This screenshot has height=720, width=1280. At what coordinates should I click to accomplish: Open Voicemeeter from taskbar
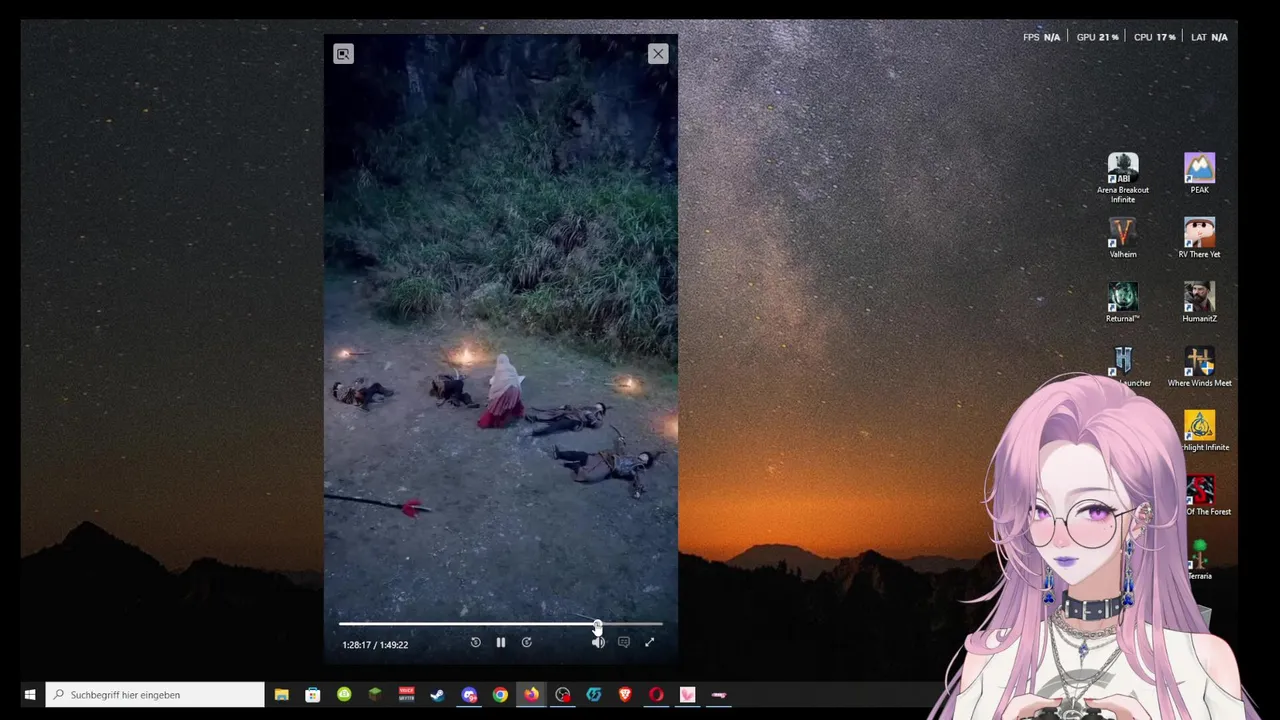click(406, 695)
